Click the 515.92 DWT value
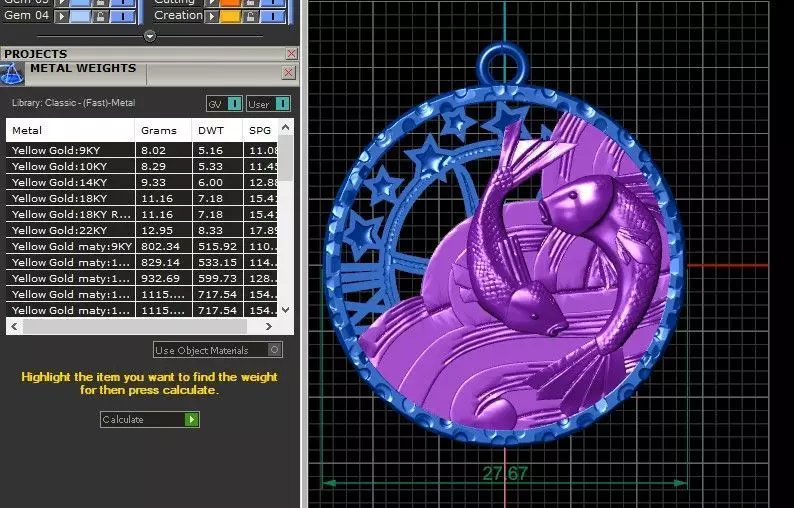The image size is (794, 508). [217, 247]
